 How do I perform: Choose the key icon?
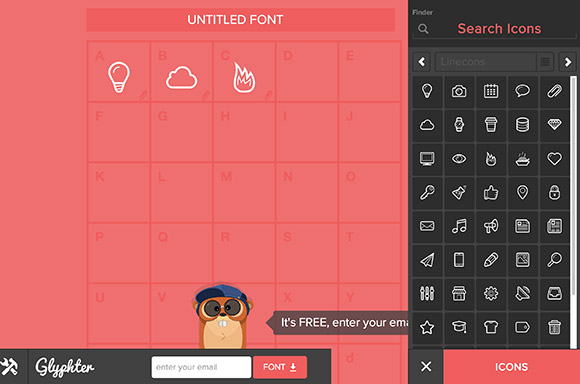(427, 193)
